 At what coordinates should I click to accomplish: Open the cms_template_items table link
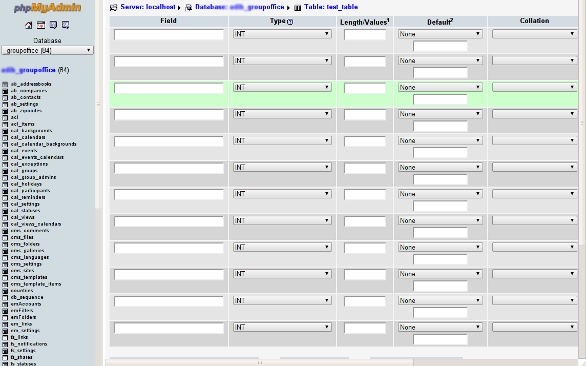point(36,284)
